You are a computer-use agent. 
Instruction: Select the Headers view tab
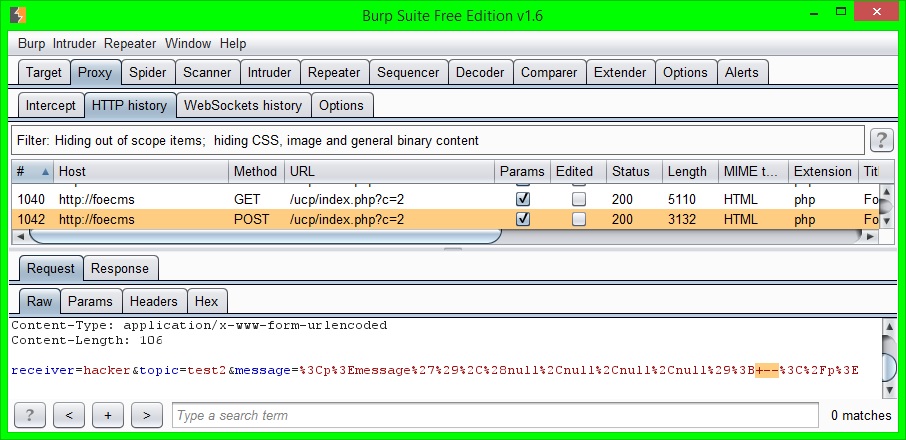(x=154, y=301)
